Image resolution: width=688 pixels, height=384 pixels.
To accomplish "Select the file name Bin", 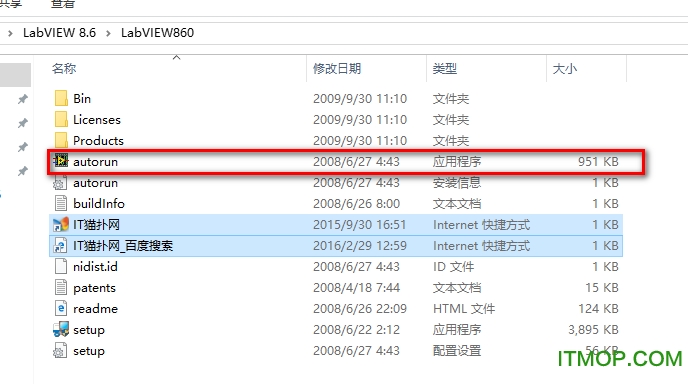I will point(82,98).
